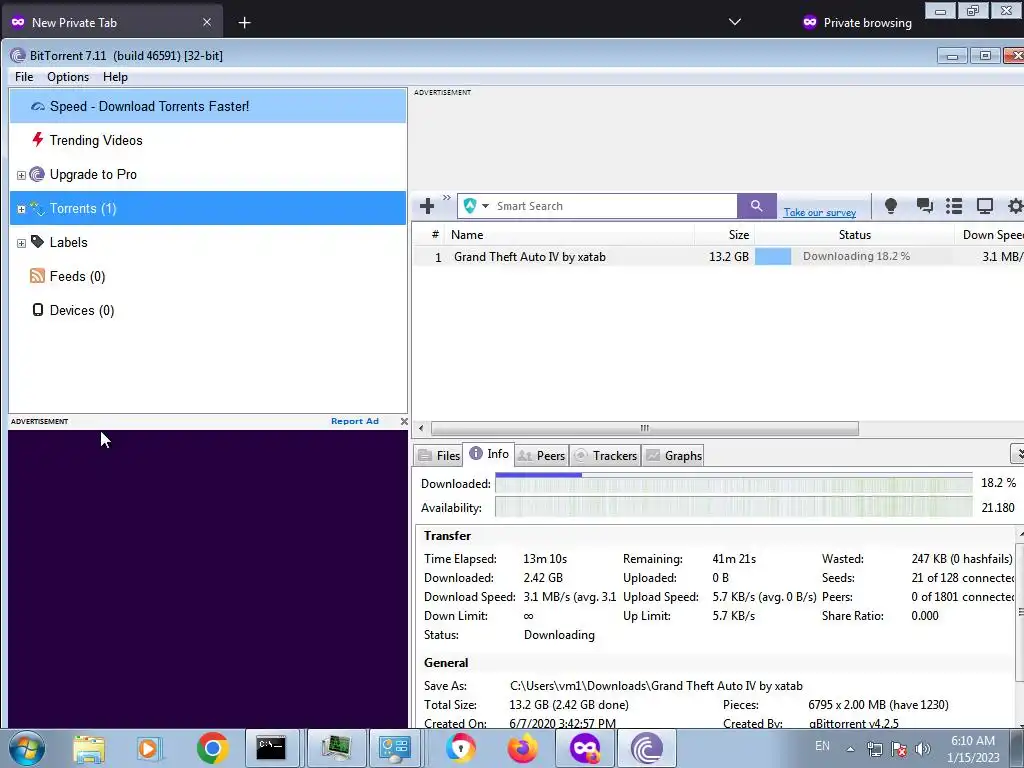Expand toolbar overflow chevron next to plus
This screenshot has width=1024, height=768.
click(447, 197)
